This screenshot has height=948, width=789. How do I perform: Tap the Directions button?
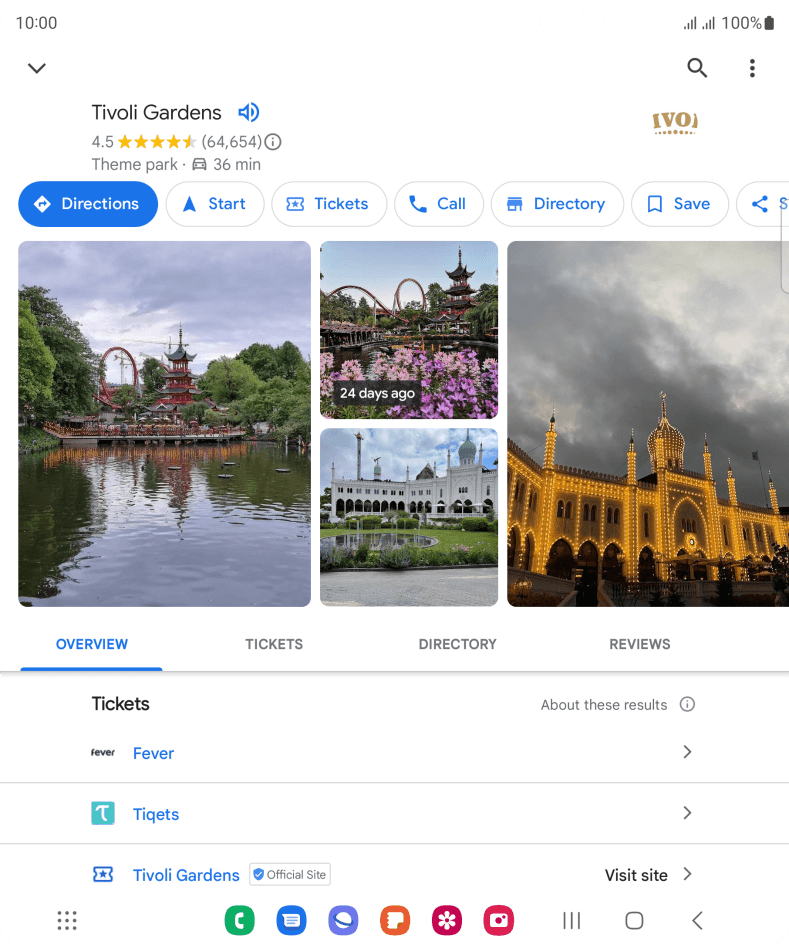point(88,204)
